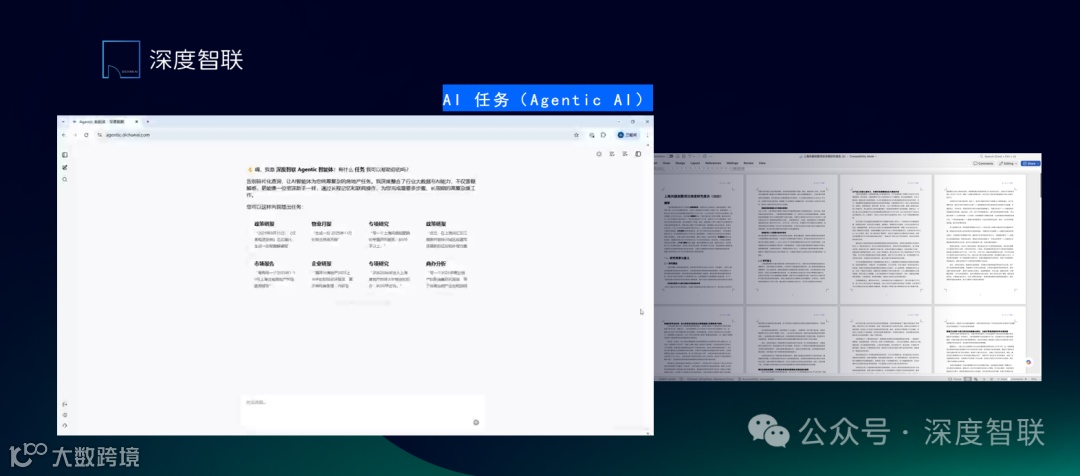This screenshot has height=476, width=1080.
Task: Focus the chat message input box
Action: [363, 411]
